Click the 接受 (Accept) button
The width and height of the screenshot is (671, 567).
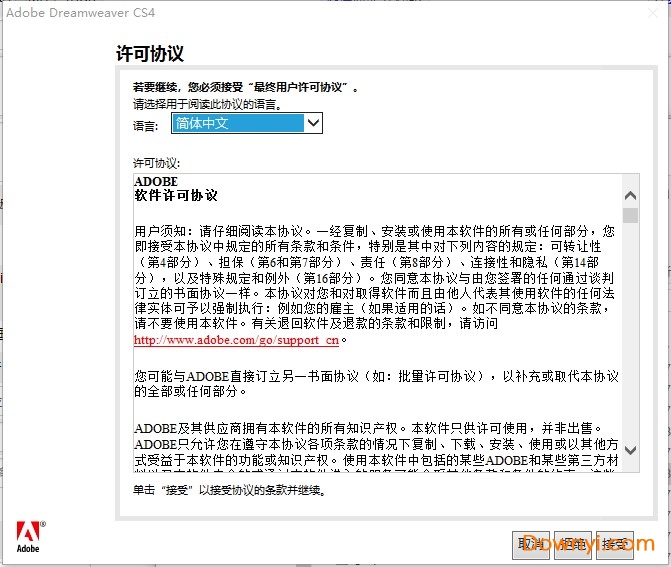[615, 545]
